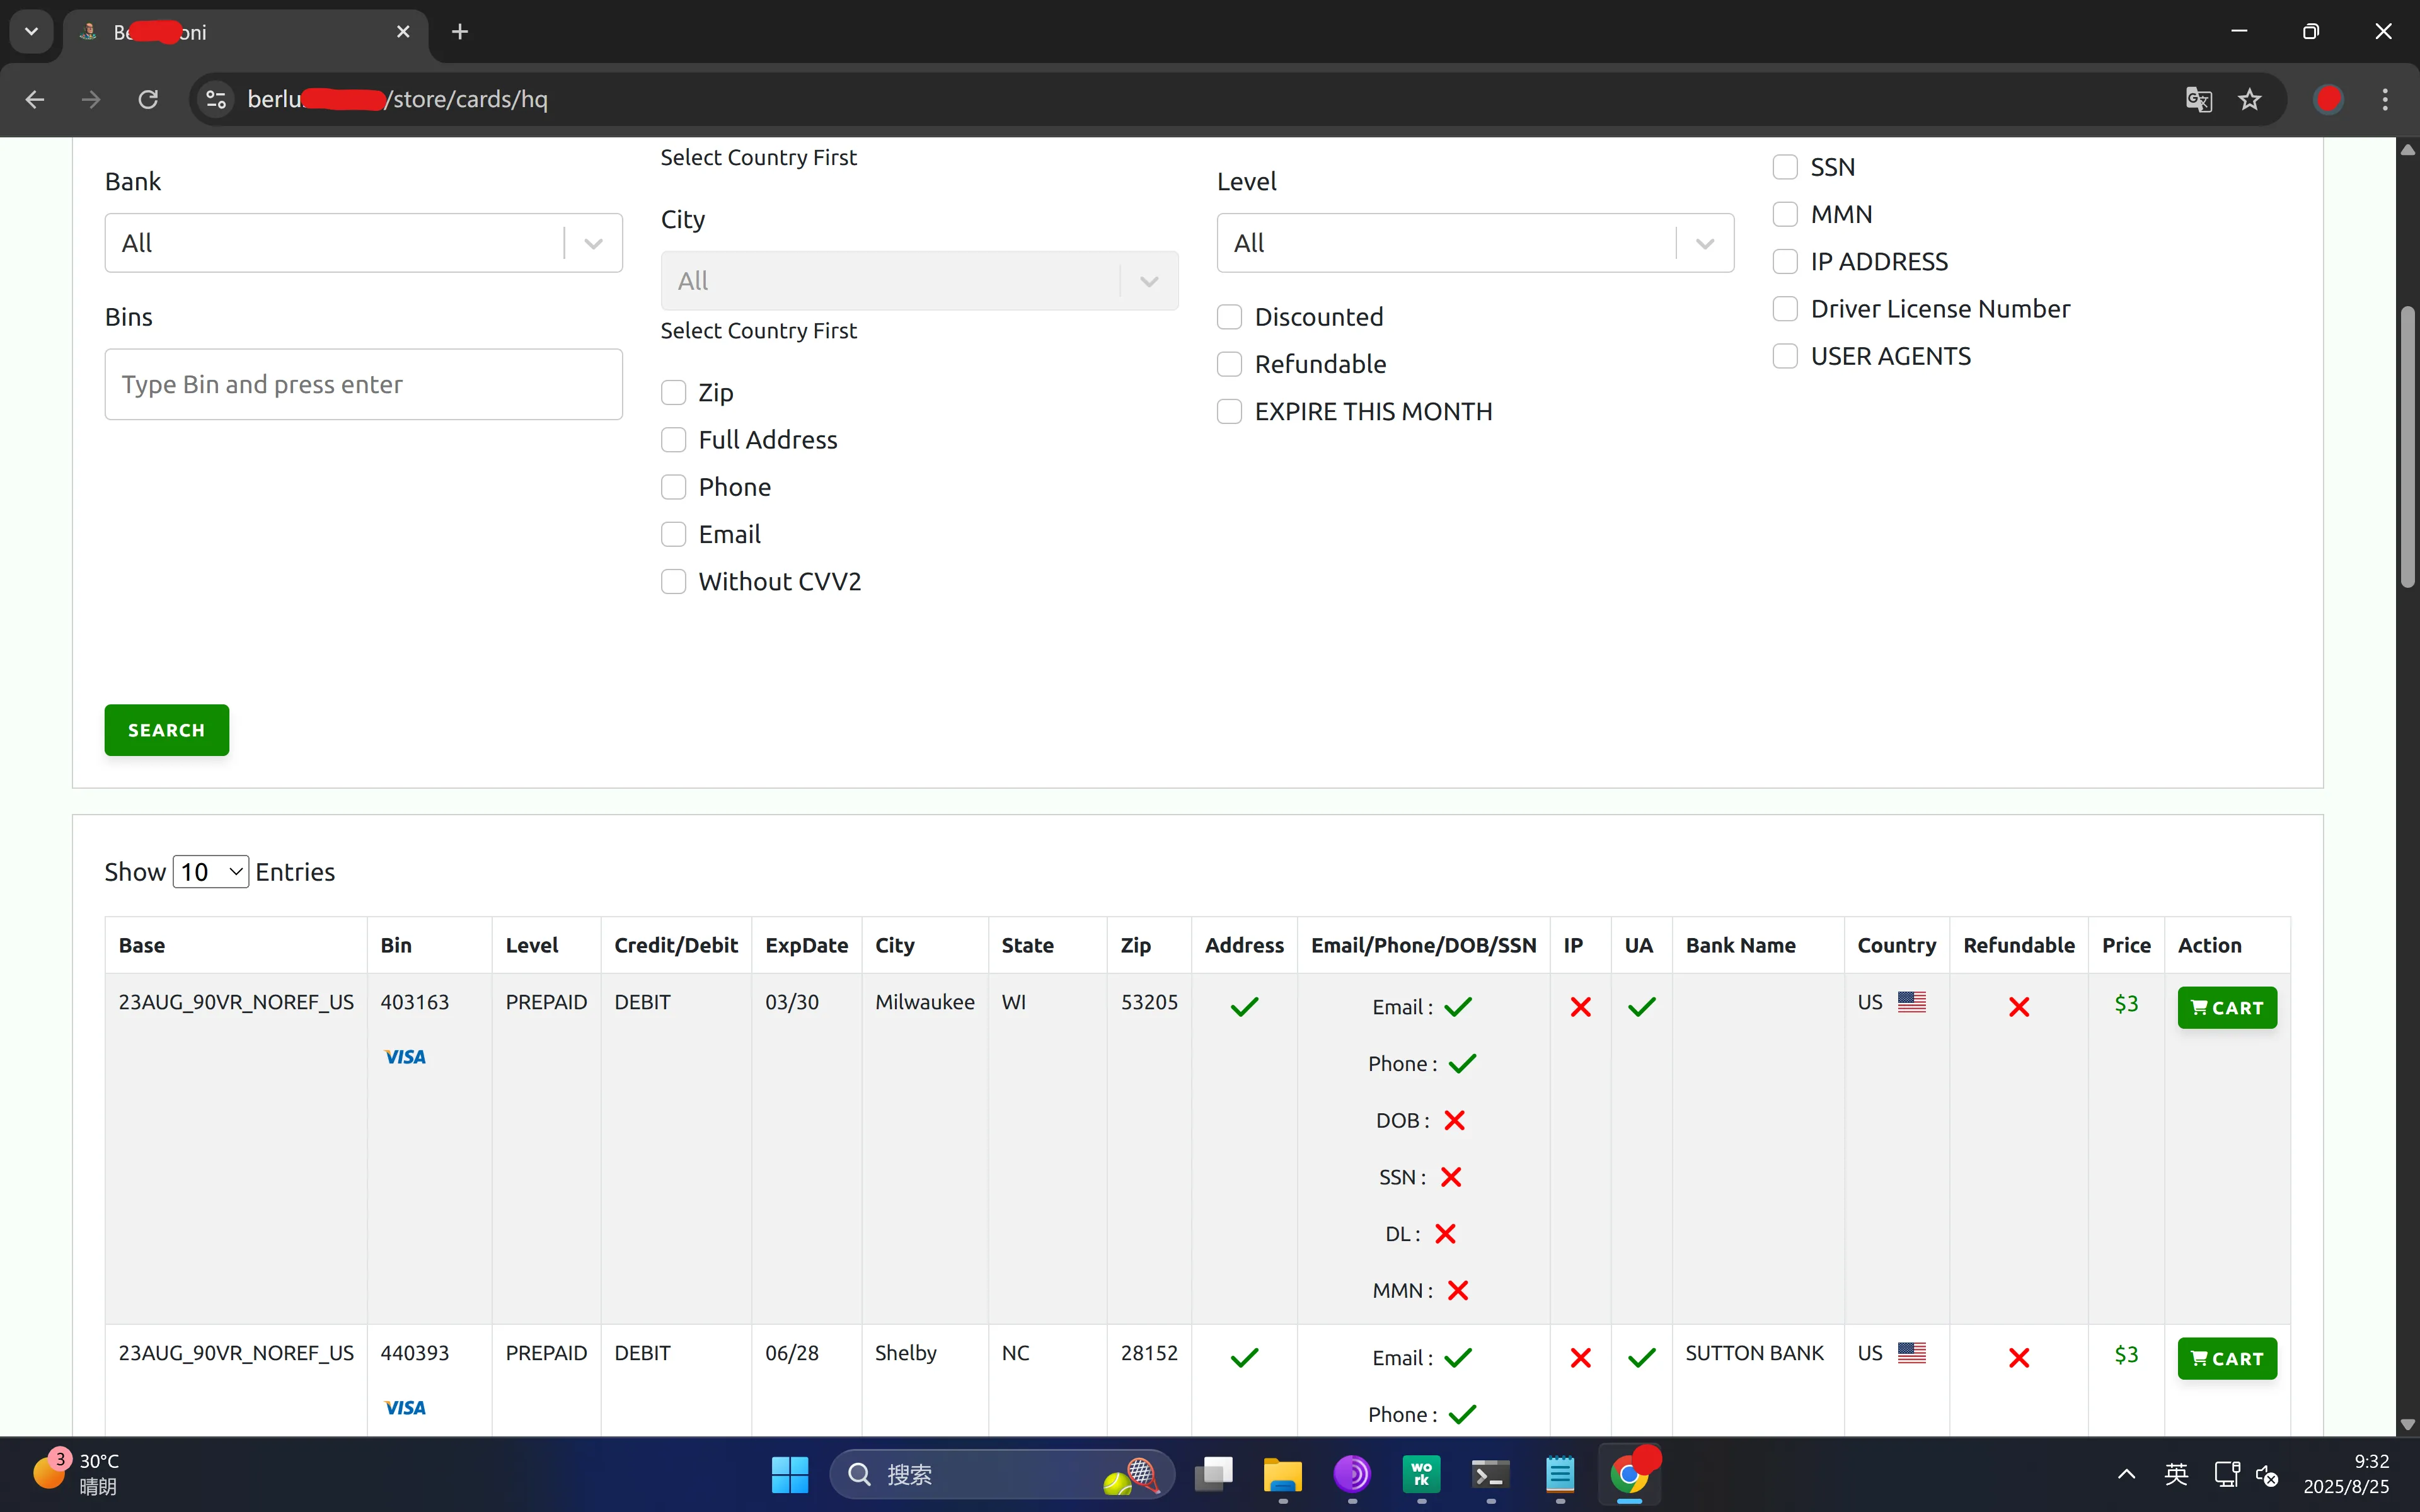The image size is (2420, 1512).
Task: Open the Notepad icon in the taskbar
Action: pos(1560,1474)
